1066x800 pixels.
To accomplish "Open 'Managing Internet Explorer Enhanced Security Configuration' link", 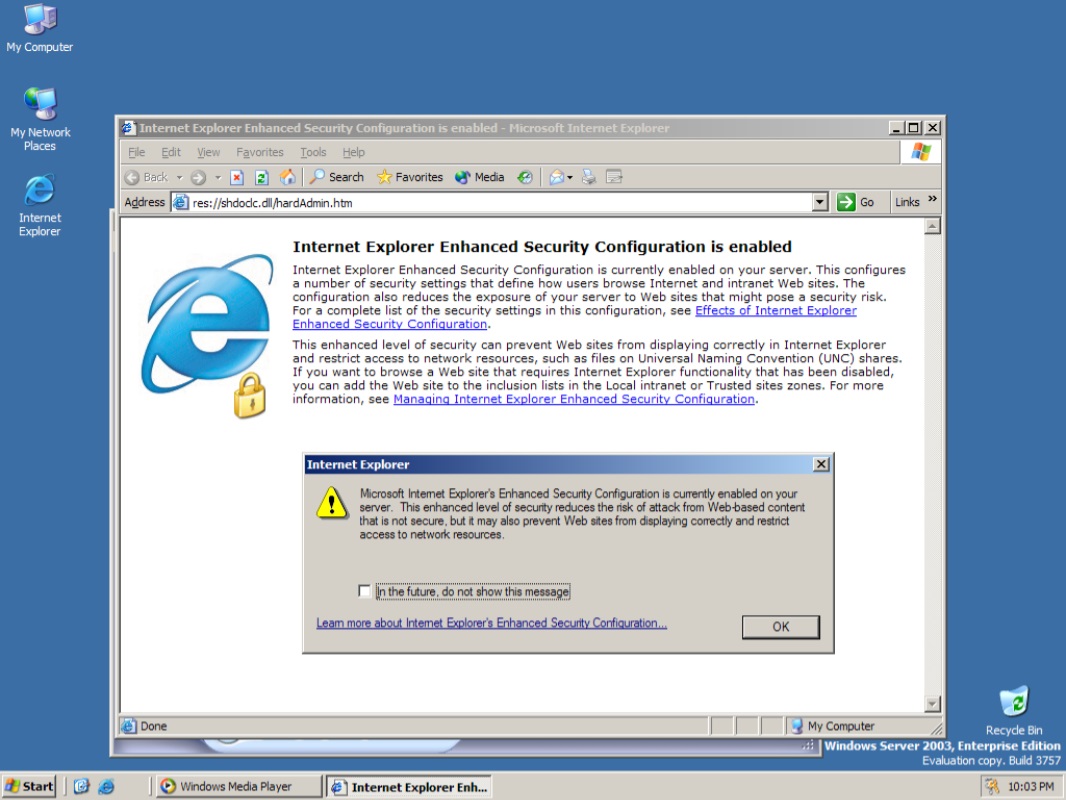I will 574,399.
